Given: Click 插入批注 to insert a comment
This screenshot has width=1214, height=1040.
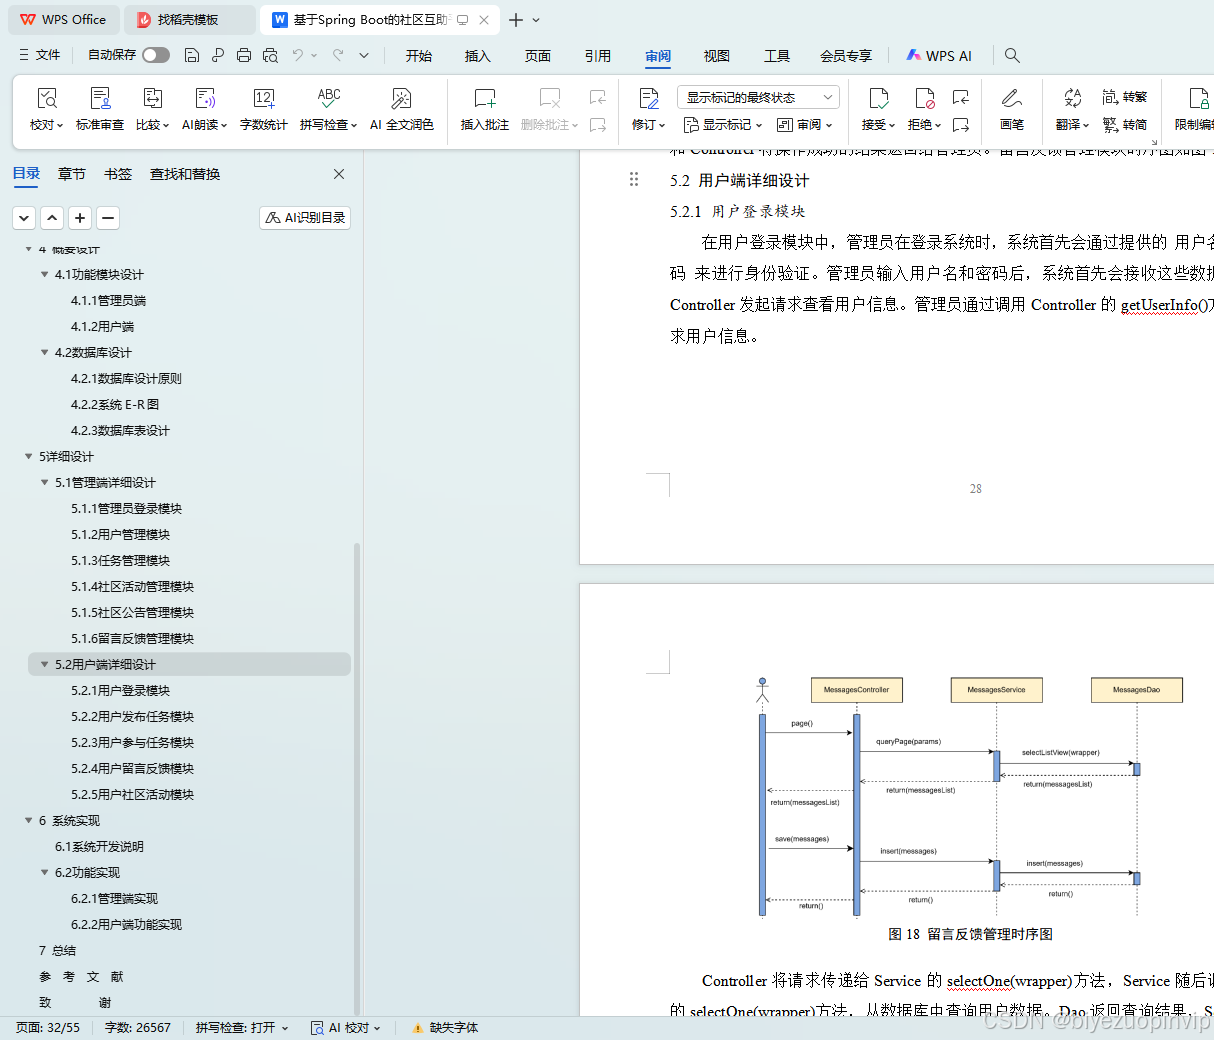Looking at the screenshot, I should click(485, 109).
